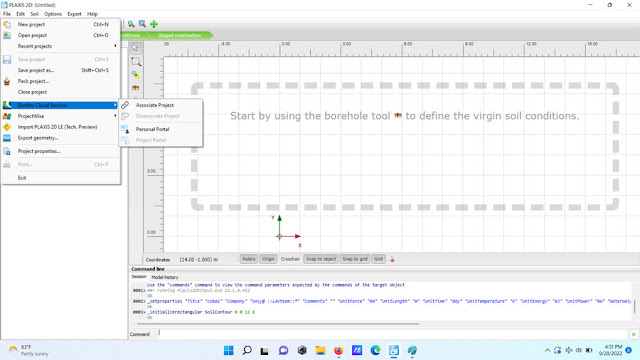Toggle Snap to object
This screenshot has height=360, width=640.
click(321, 259)
